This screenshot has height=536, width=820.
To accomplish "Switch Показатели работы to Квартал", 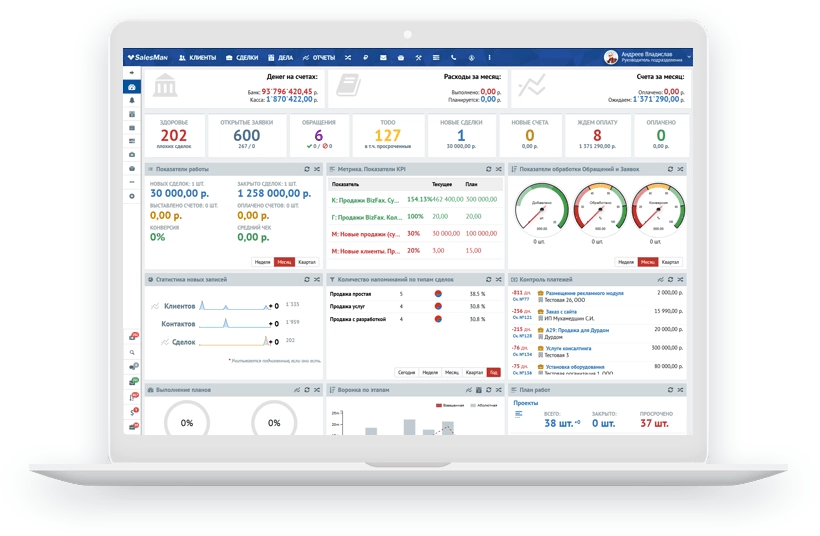I will coord(307,262).
